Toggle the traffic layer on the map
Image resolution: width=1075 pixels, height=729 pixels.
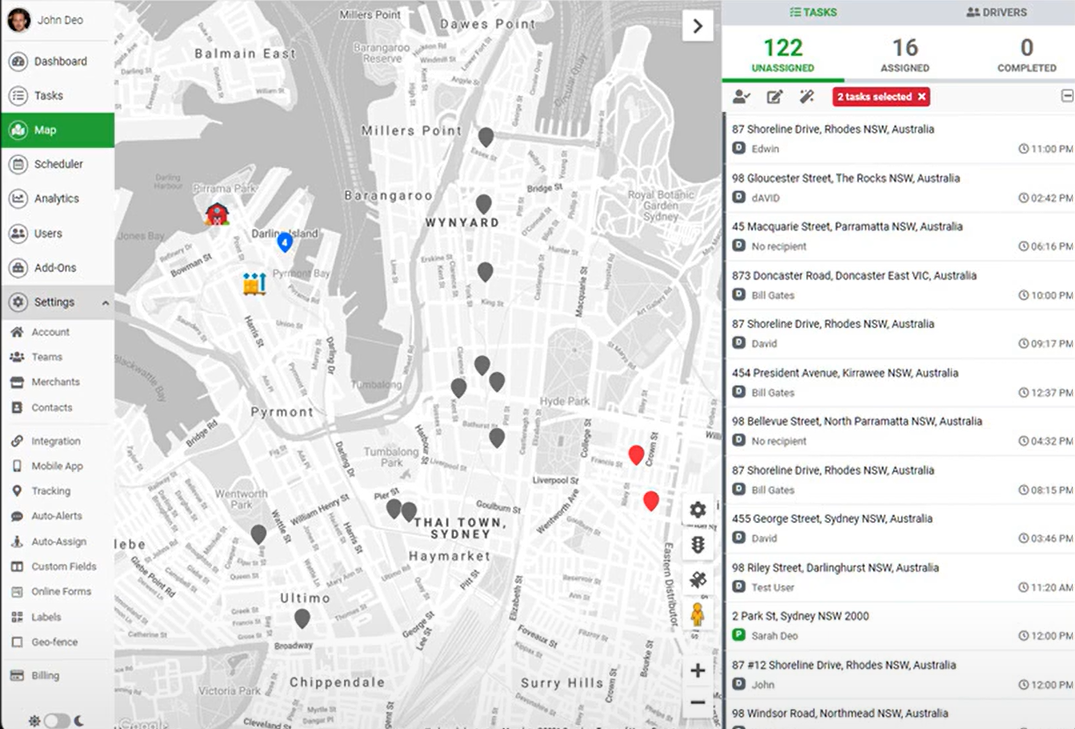(697, 545)
